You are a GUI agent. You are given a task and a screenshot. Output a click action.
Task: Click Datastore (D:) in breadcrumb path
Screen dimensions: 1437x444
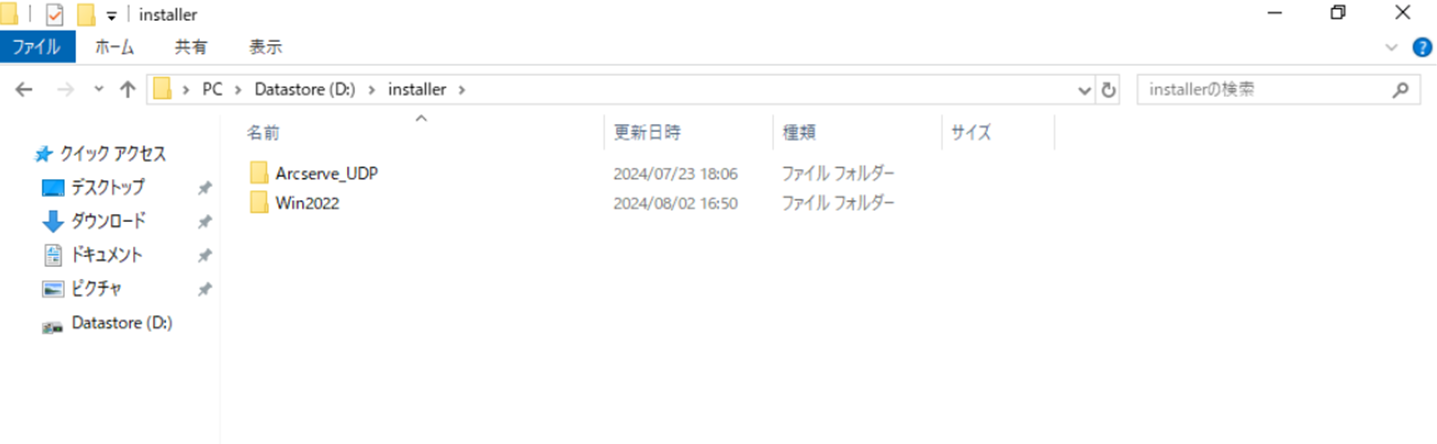click(305, 89)
